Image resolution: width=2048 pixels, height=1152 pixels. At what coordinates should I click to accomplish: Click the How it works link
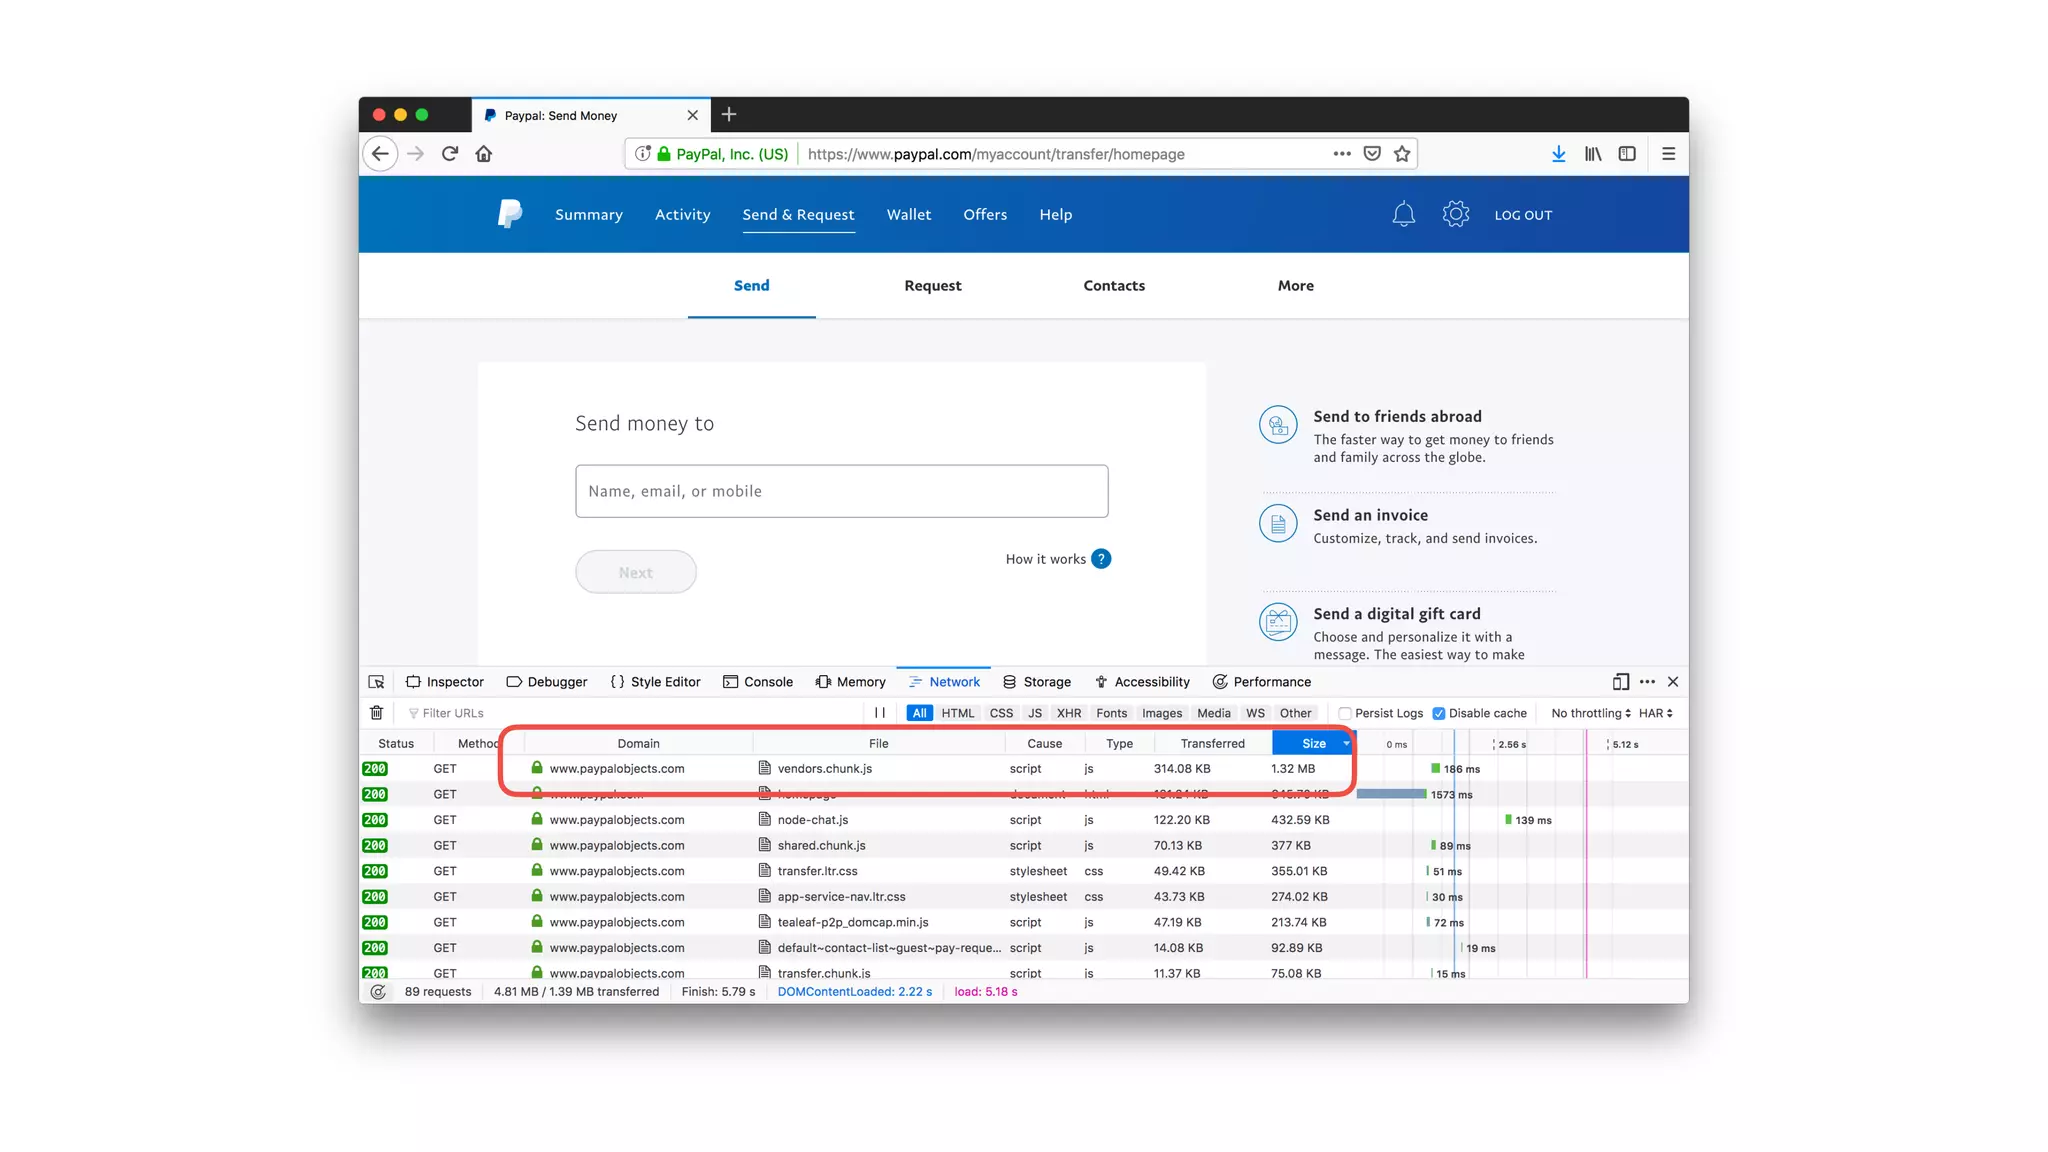click(x=1046, y=559)
